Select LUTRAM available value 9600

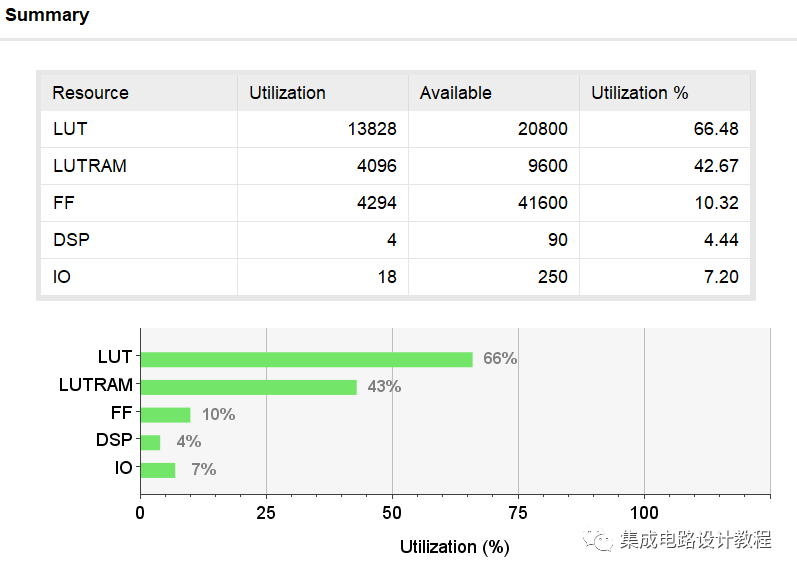point(547,166)
